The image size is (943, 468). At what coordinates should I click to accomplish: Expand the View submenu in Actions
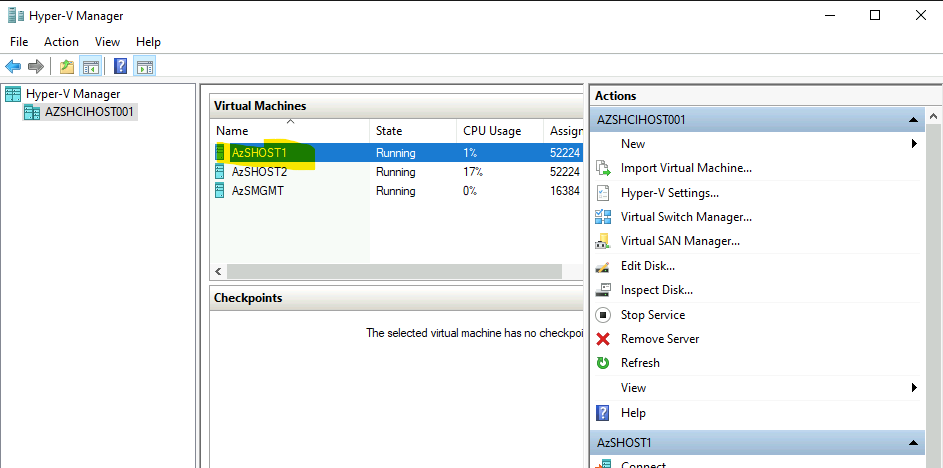click(x=914, y=388)
